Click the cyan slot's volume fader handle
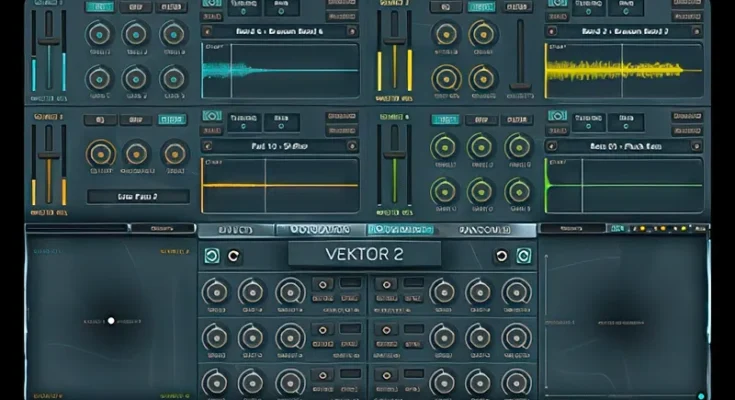 coord(49,41)
